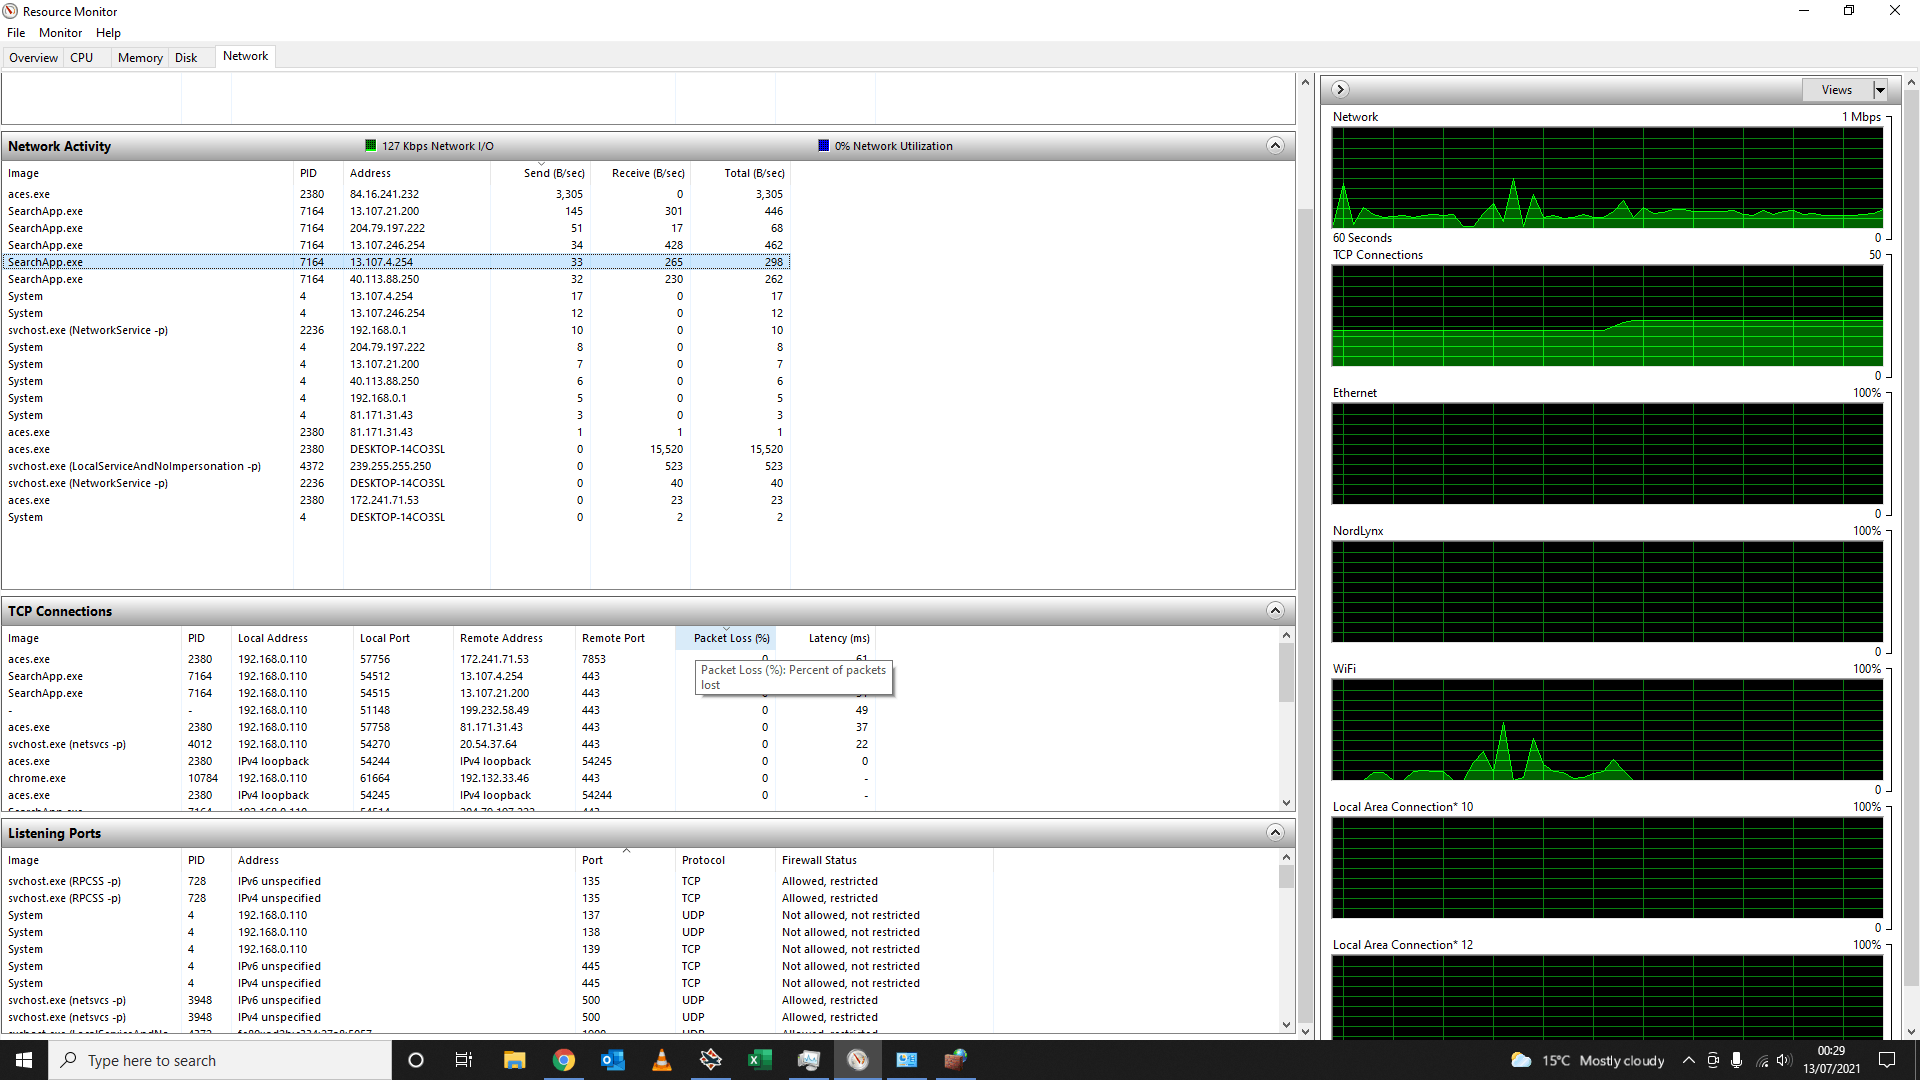The image size is (1920, 1080).
Task: Sort by Total (B/sec) column header
Action: 740,173
